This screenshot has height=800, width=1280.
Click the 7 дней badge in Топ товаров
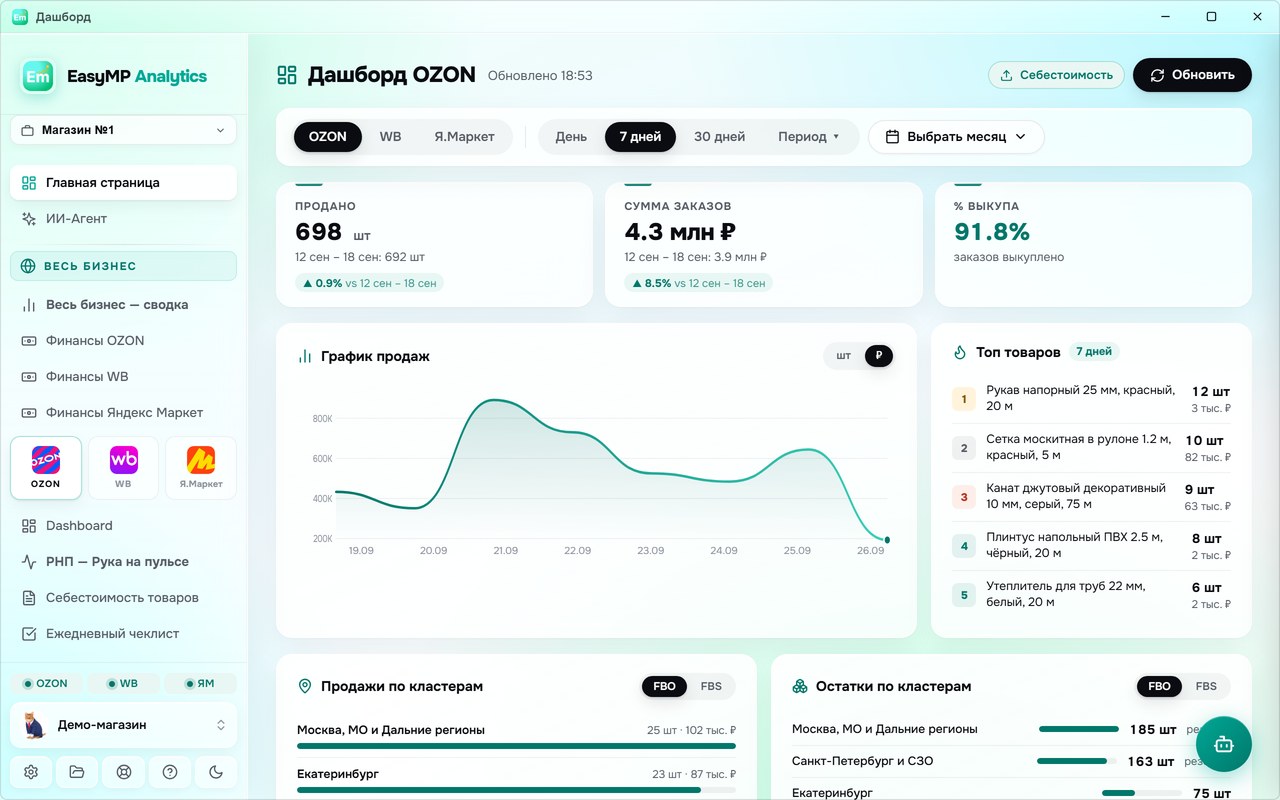[1093, 352]
